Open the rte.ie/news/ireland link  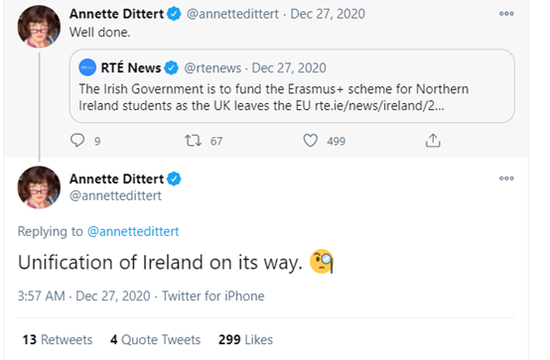point(379,106)
